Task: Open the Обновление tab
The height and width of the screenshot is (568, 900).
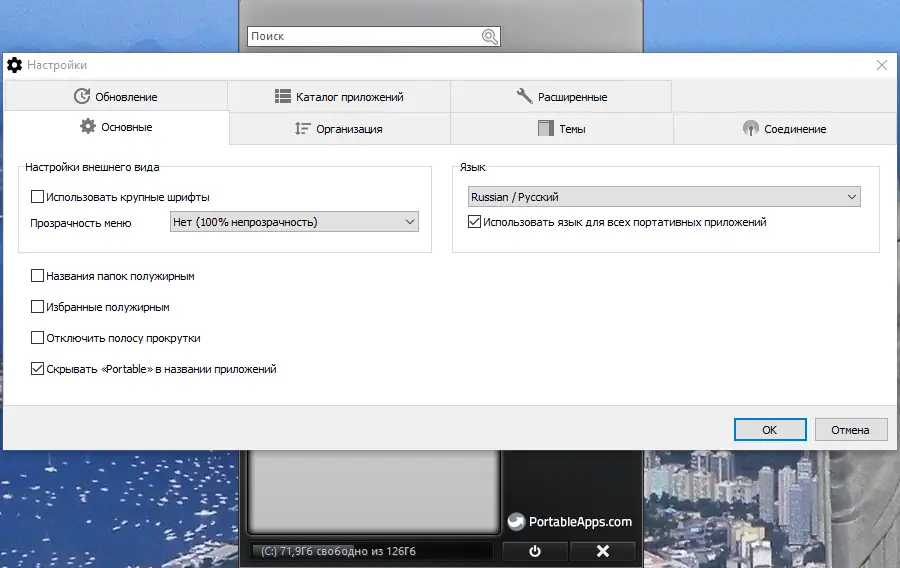Action: coord(116,96)
